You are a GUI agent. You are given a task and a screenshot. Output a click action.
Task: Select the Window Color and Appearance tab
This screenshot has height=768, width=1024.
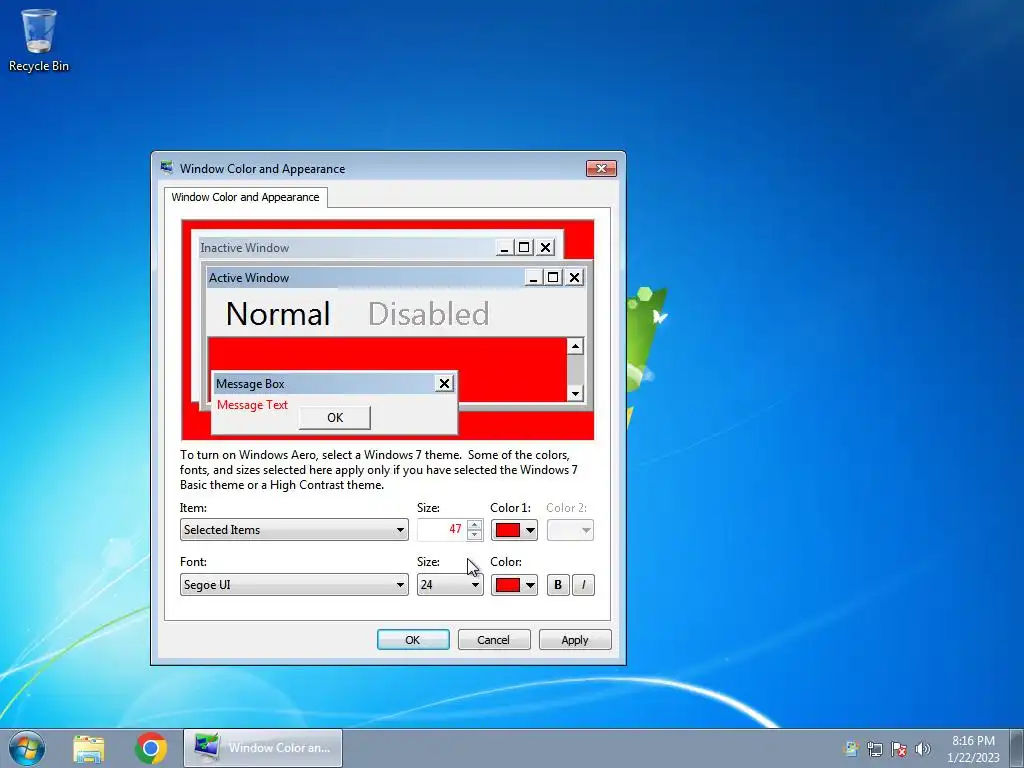(246, 197)
